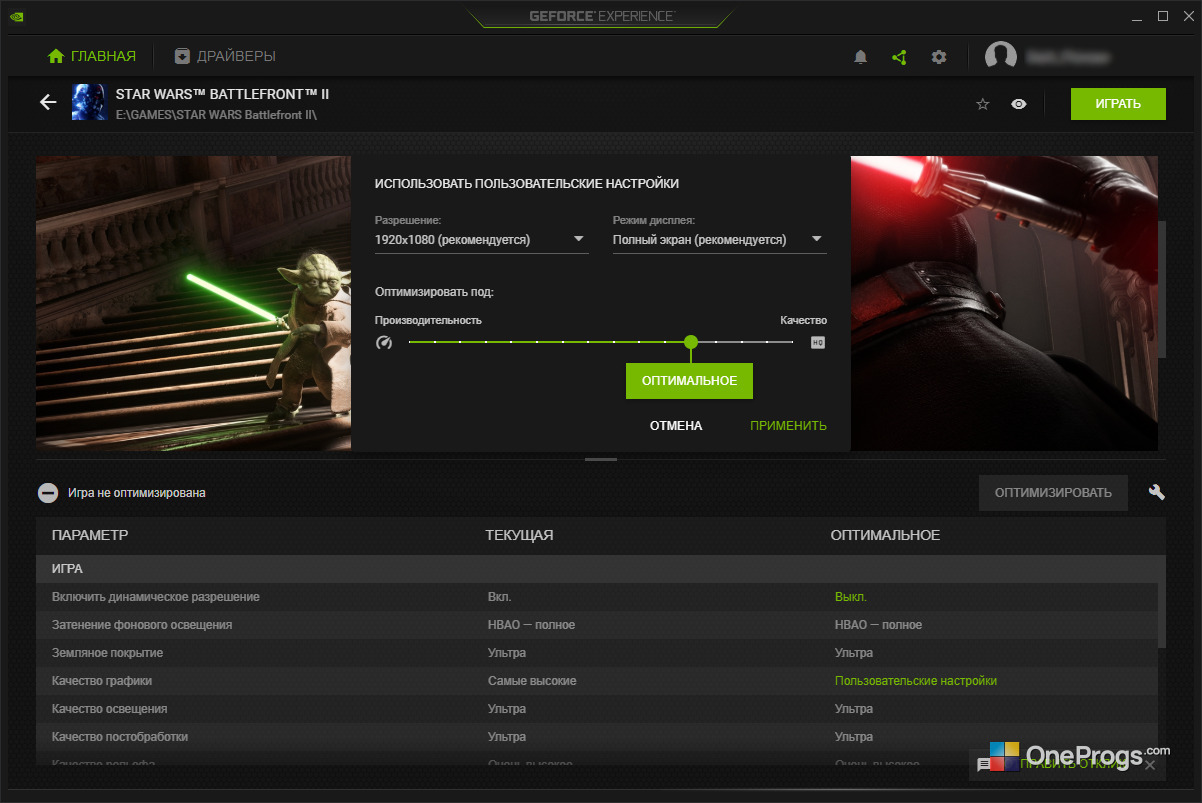
Task: Close the feedback prompt with the X
Action: (x=1150, y=765)
